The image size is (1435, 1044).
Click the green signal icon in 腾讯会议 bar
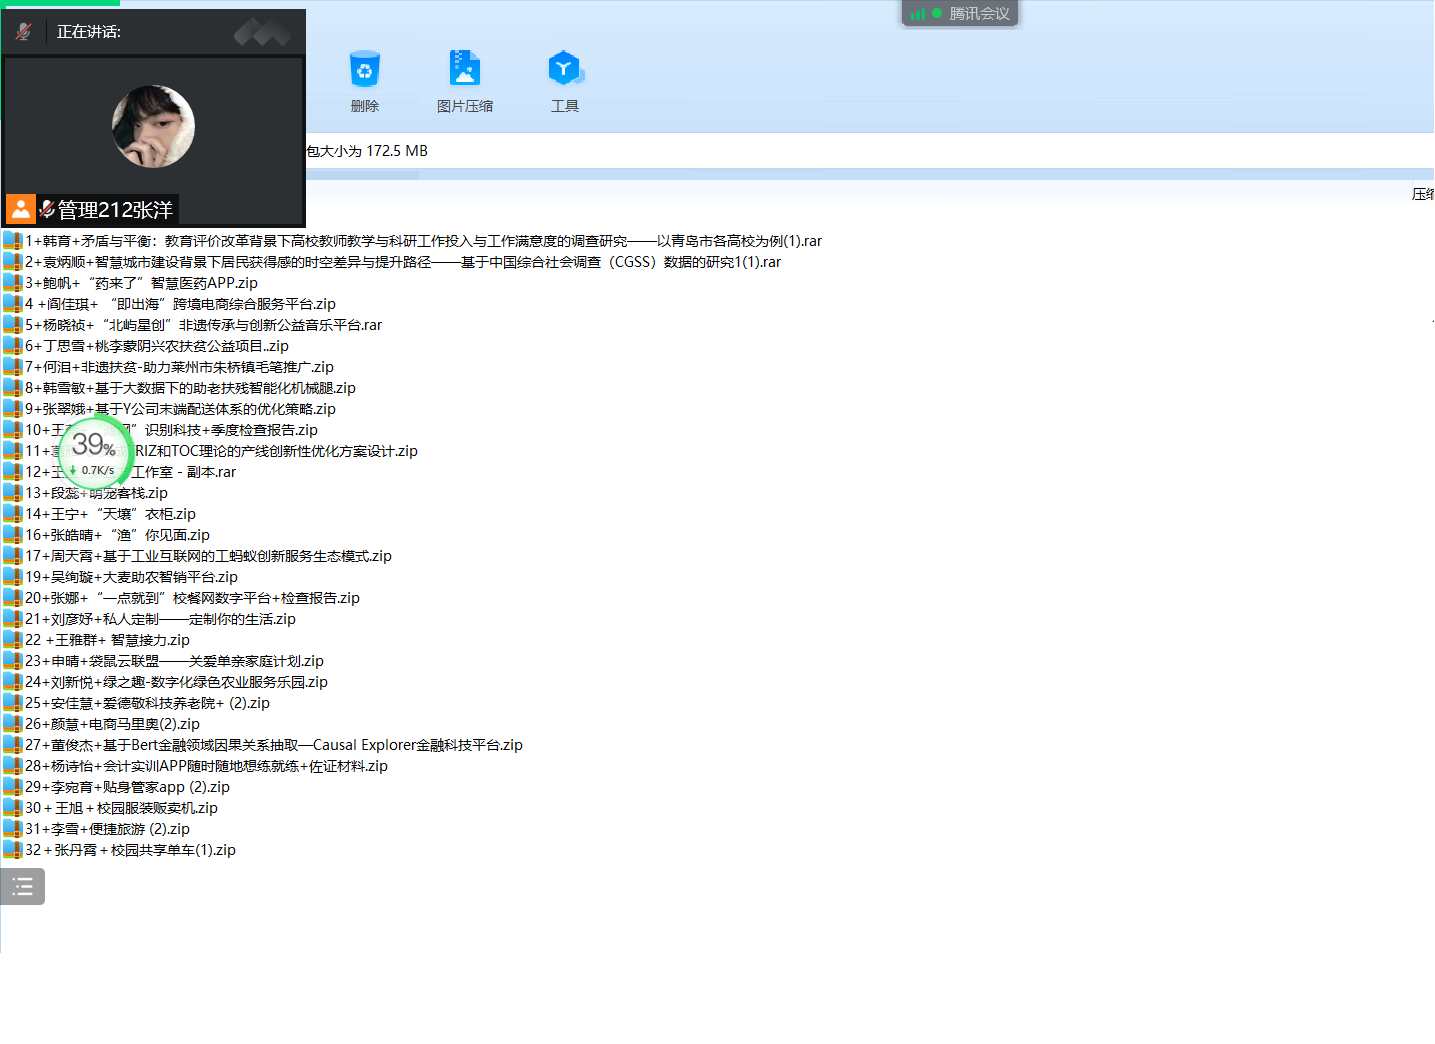918,14
